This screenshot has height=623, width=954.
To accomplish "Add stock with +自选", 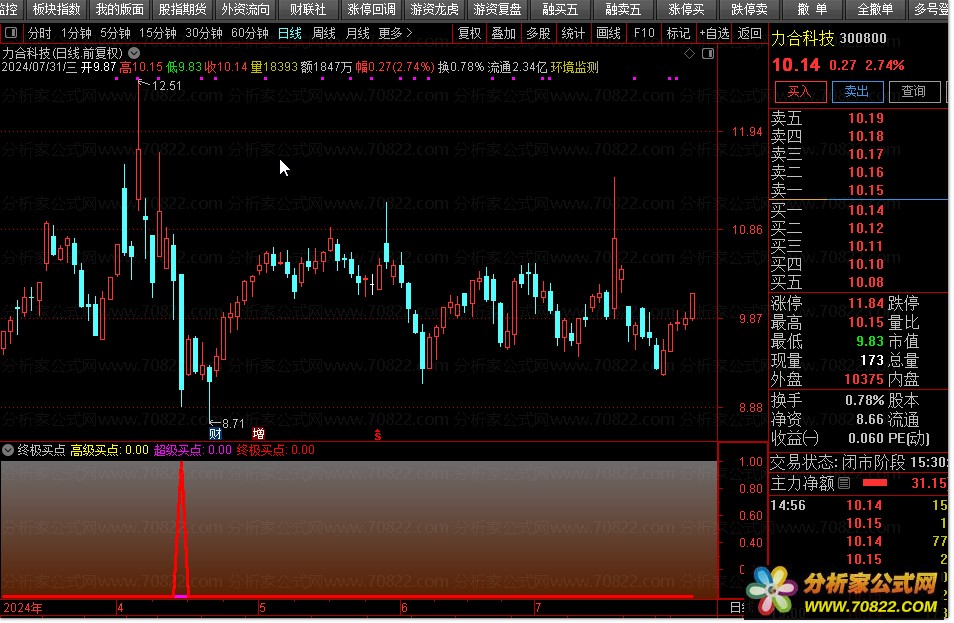I will point(714,33).
